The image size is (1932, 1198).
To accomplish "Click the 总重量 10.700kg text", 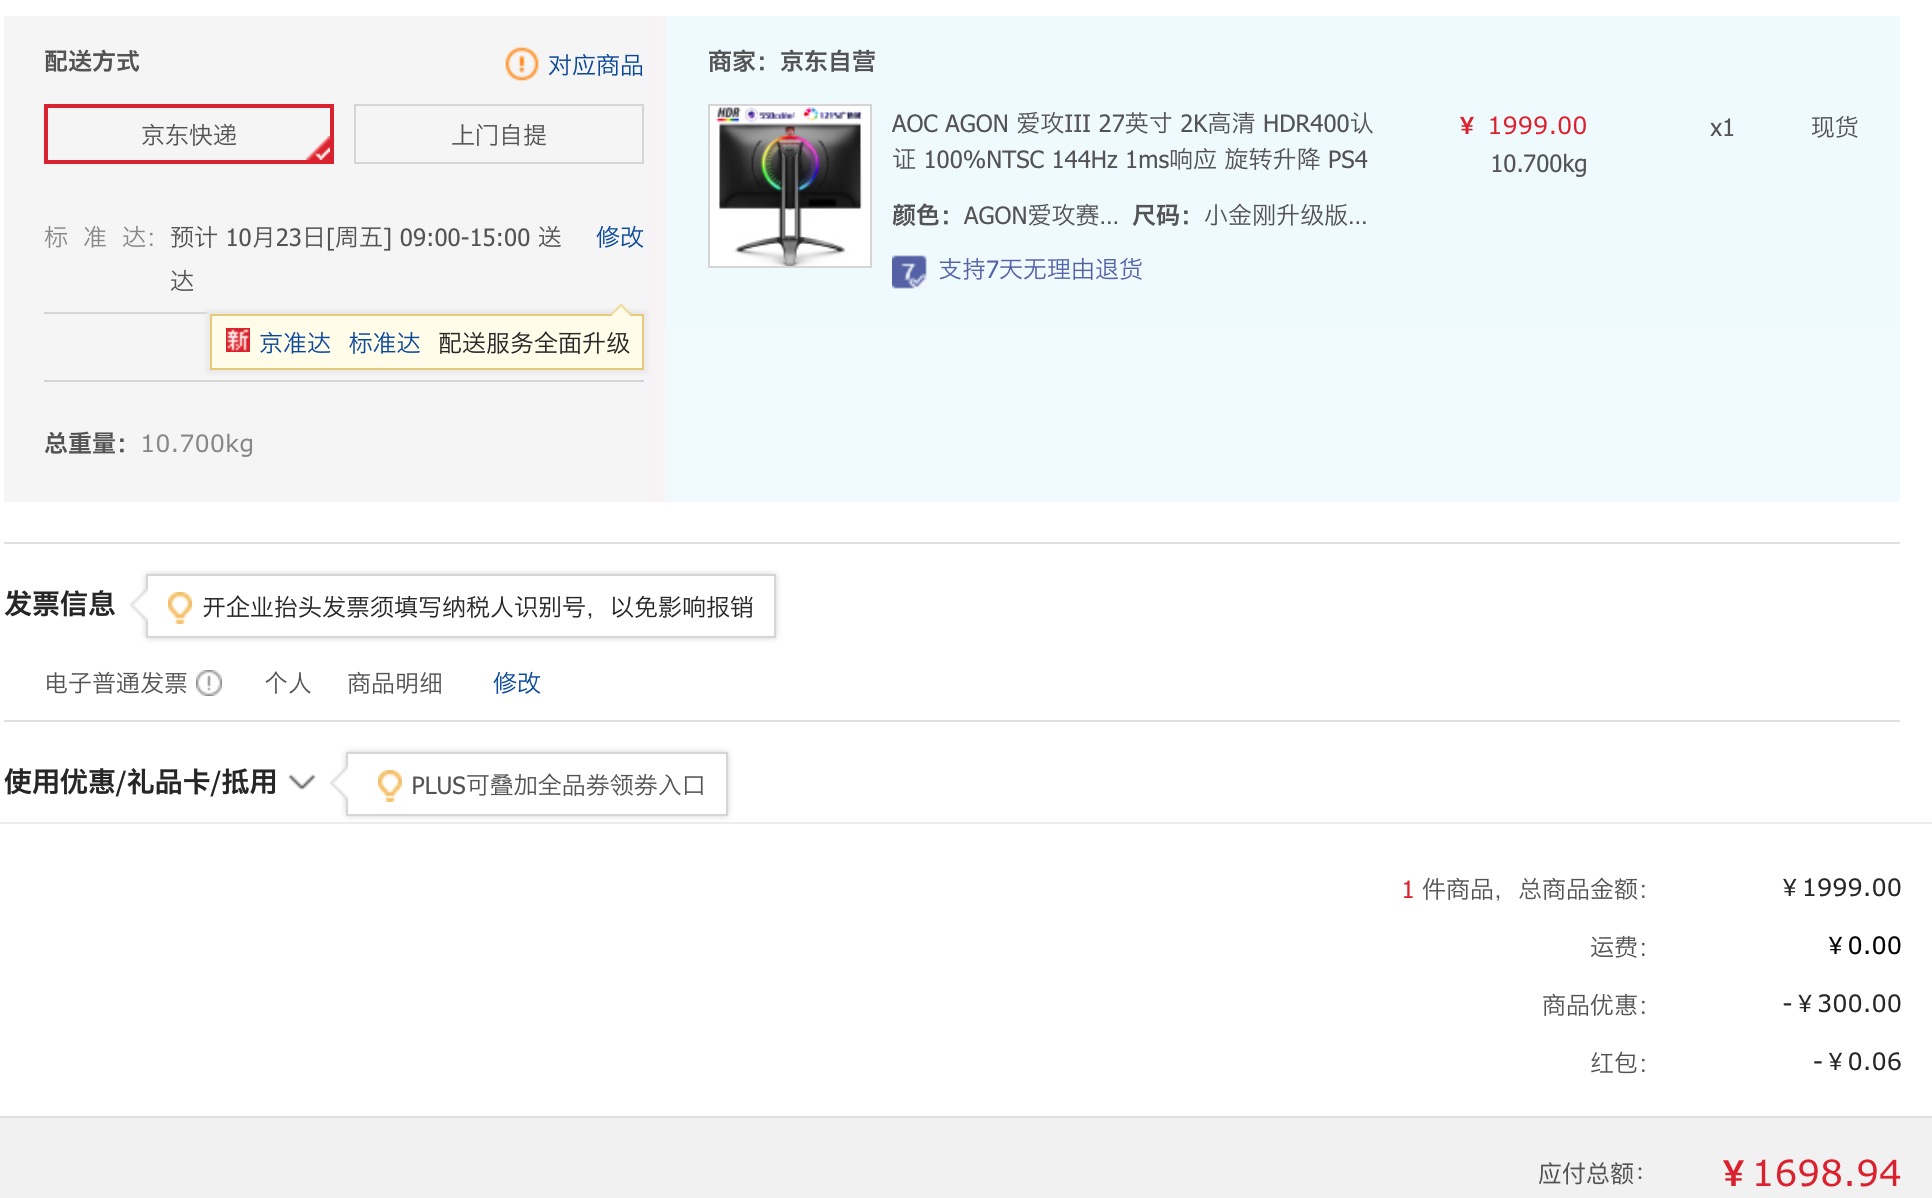I will [x=149, y=443].
